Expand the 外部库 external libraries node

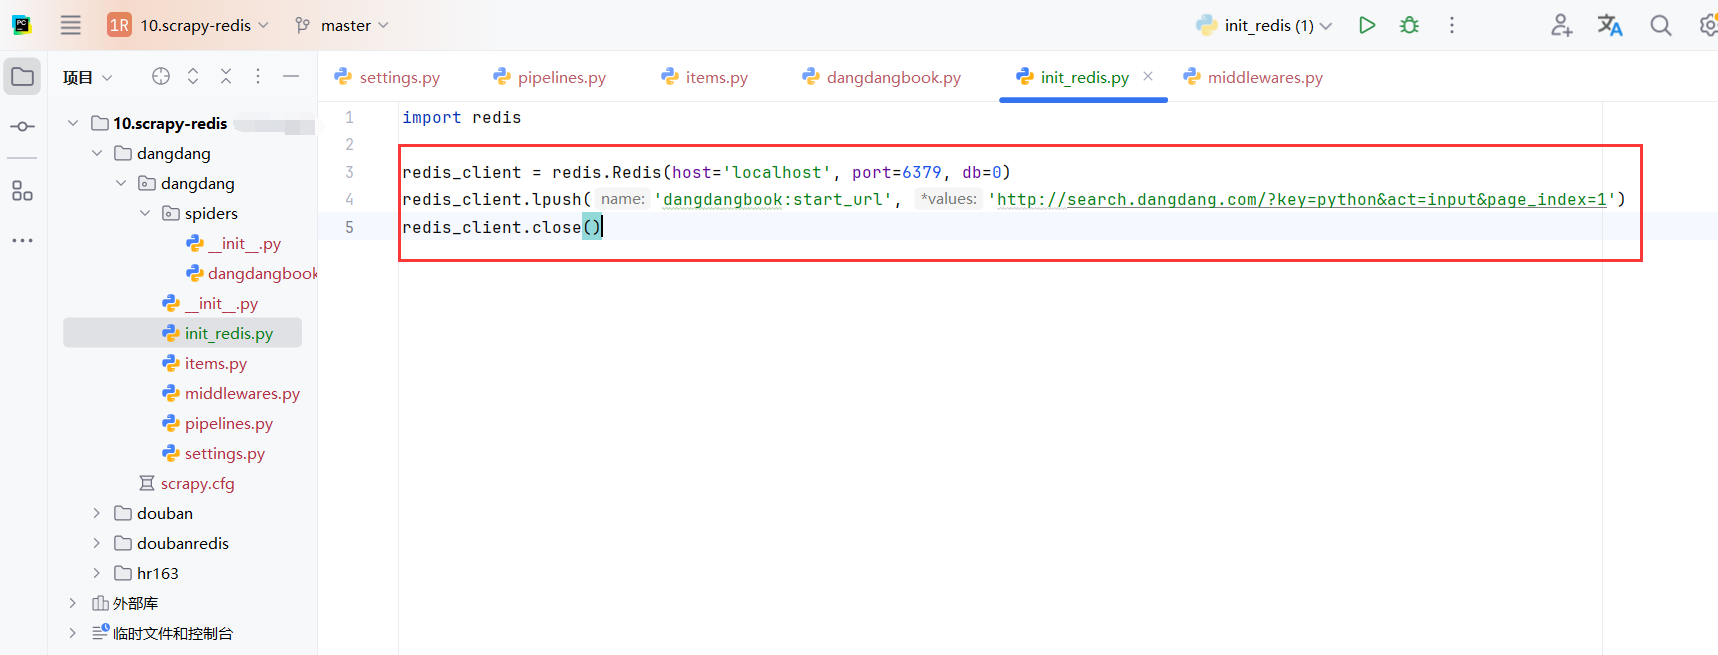(73, 603)
